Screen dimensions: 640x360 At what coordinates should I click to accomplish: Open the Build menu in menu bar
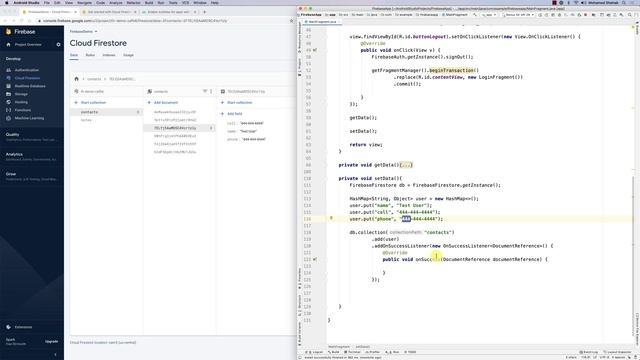pyautogui.click(x=149, y=3)
